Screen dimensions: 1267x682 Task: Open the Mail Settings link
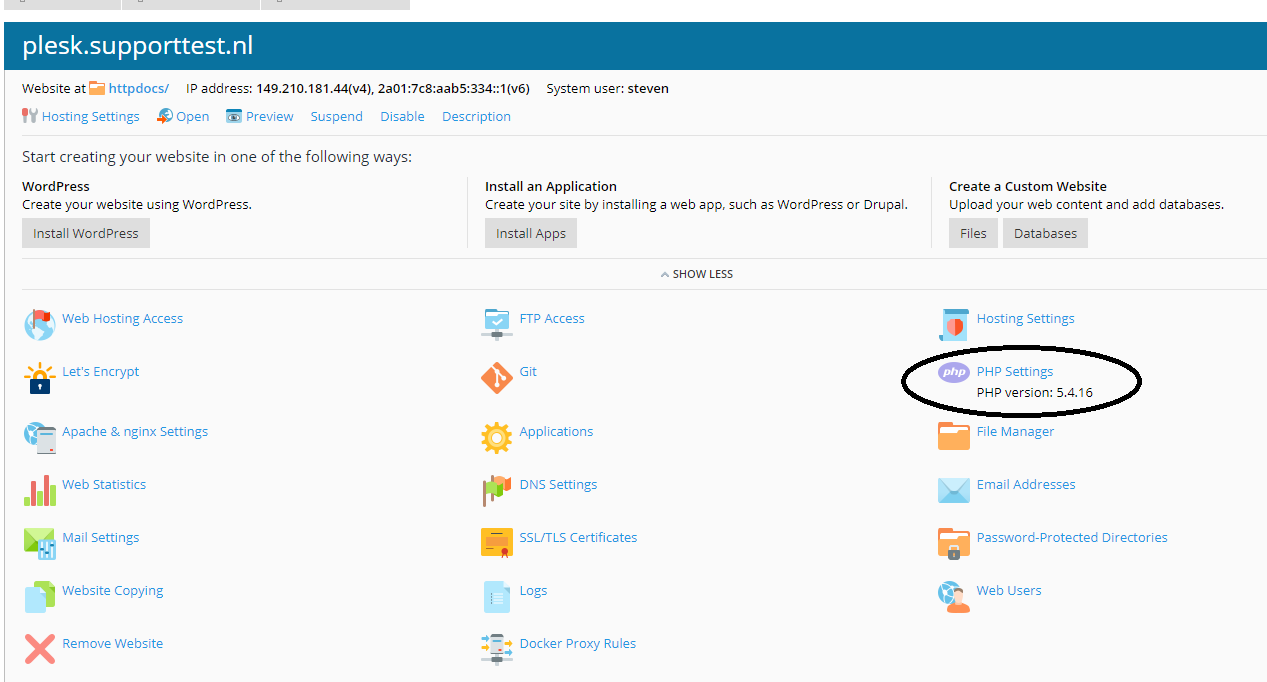click(x=100, y=537)
